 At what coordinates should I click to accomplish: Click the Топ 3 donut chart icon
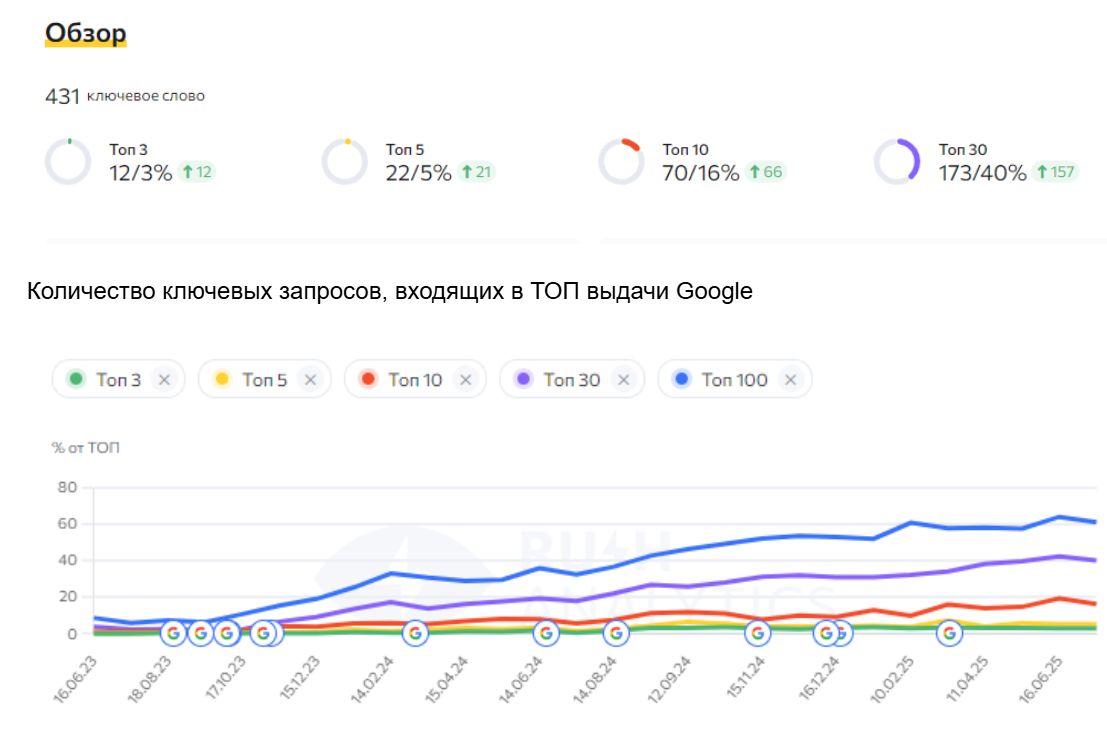click(x=68, y=162)
